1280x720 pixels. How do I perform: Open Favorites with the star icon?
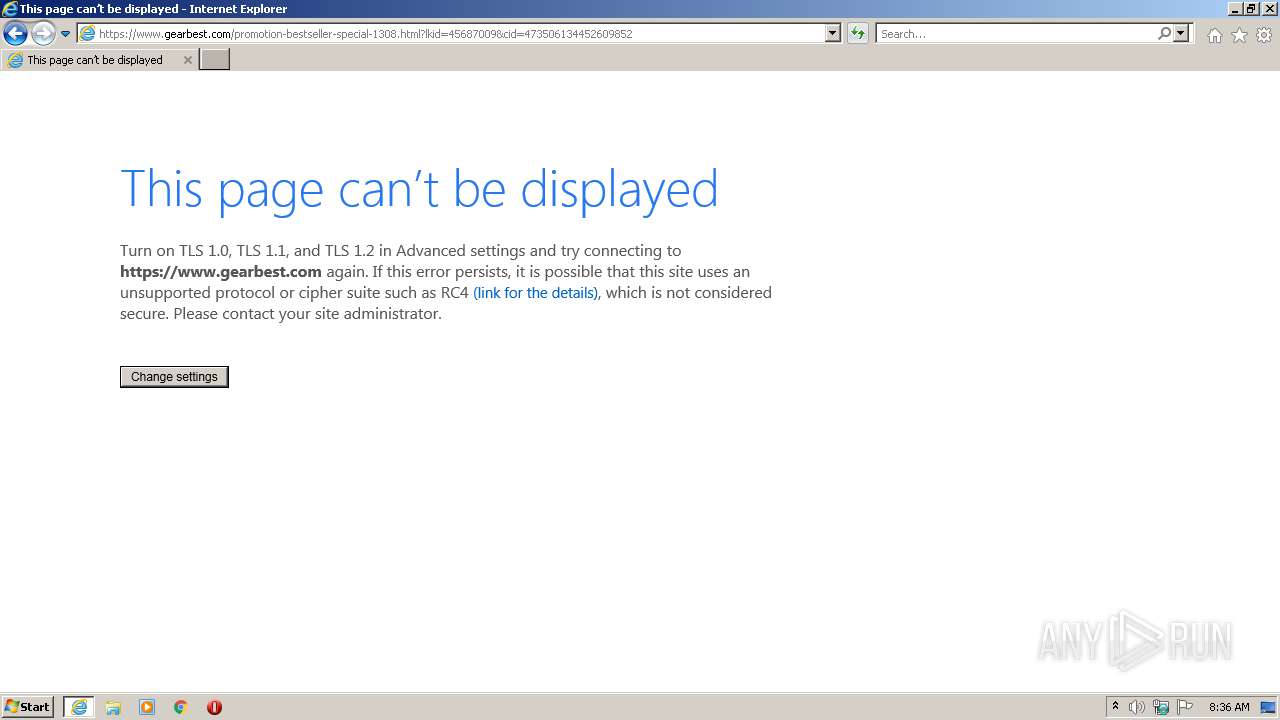(x=1239, y=35)
